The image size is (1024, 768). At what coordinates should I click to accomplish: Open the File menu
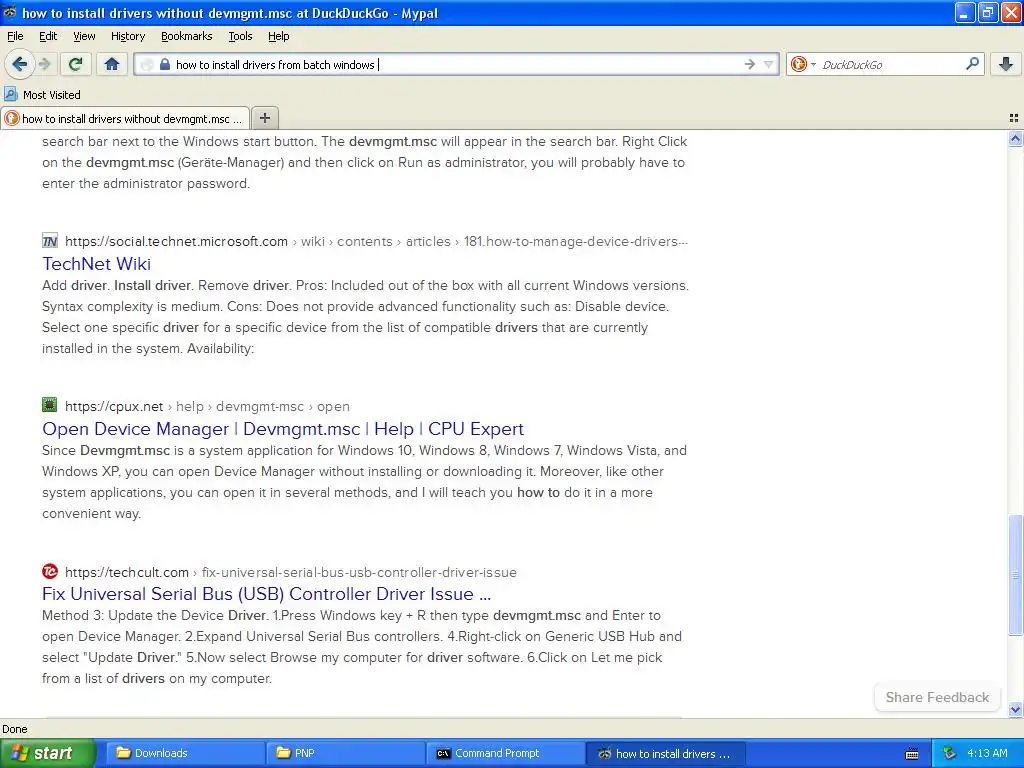tap(15, 36)
